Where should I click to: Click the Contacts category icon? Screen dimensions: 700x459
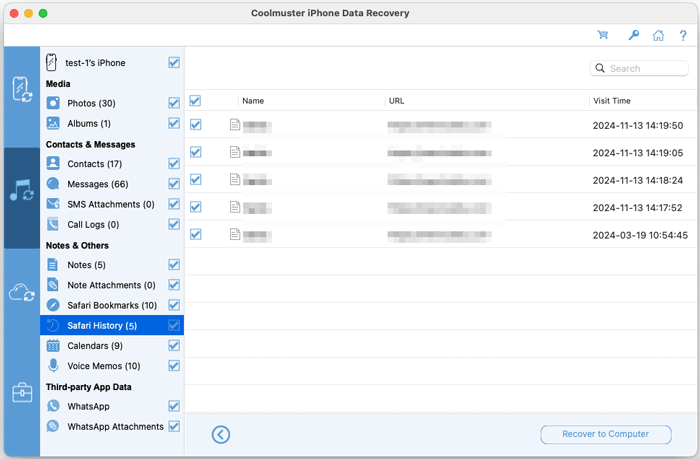[x=53, y=163]
